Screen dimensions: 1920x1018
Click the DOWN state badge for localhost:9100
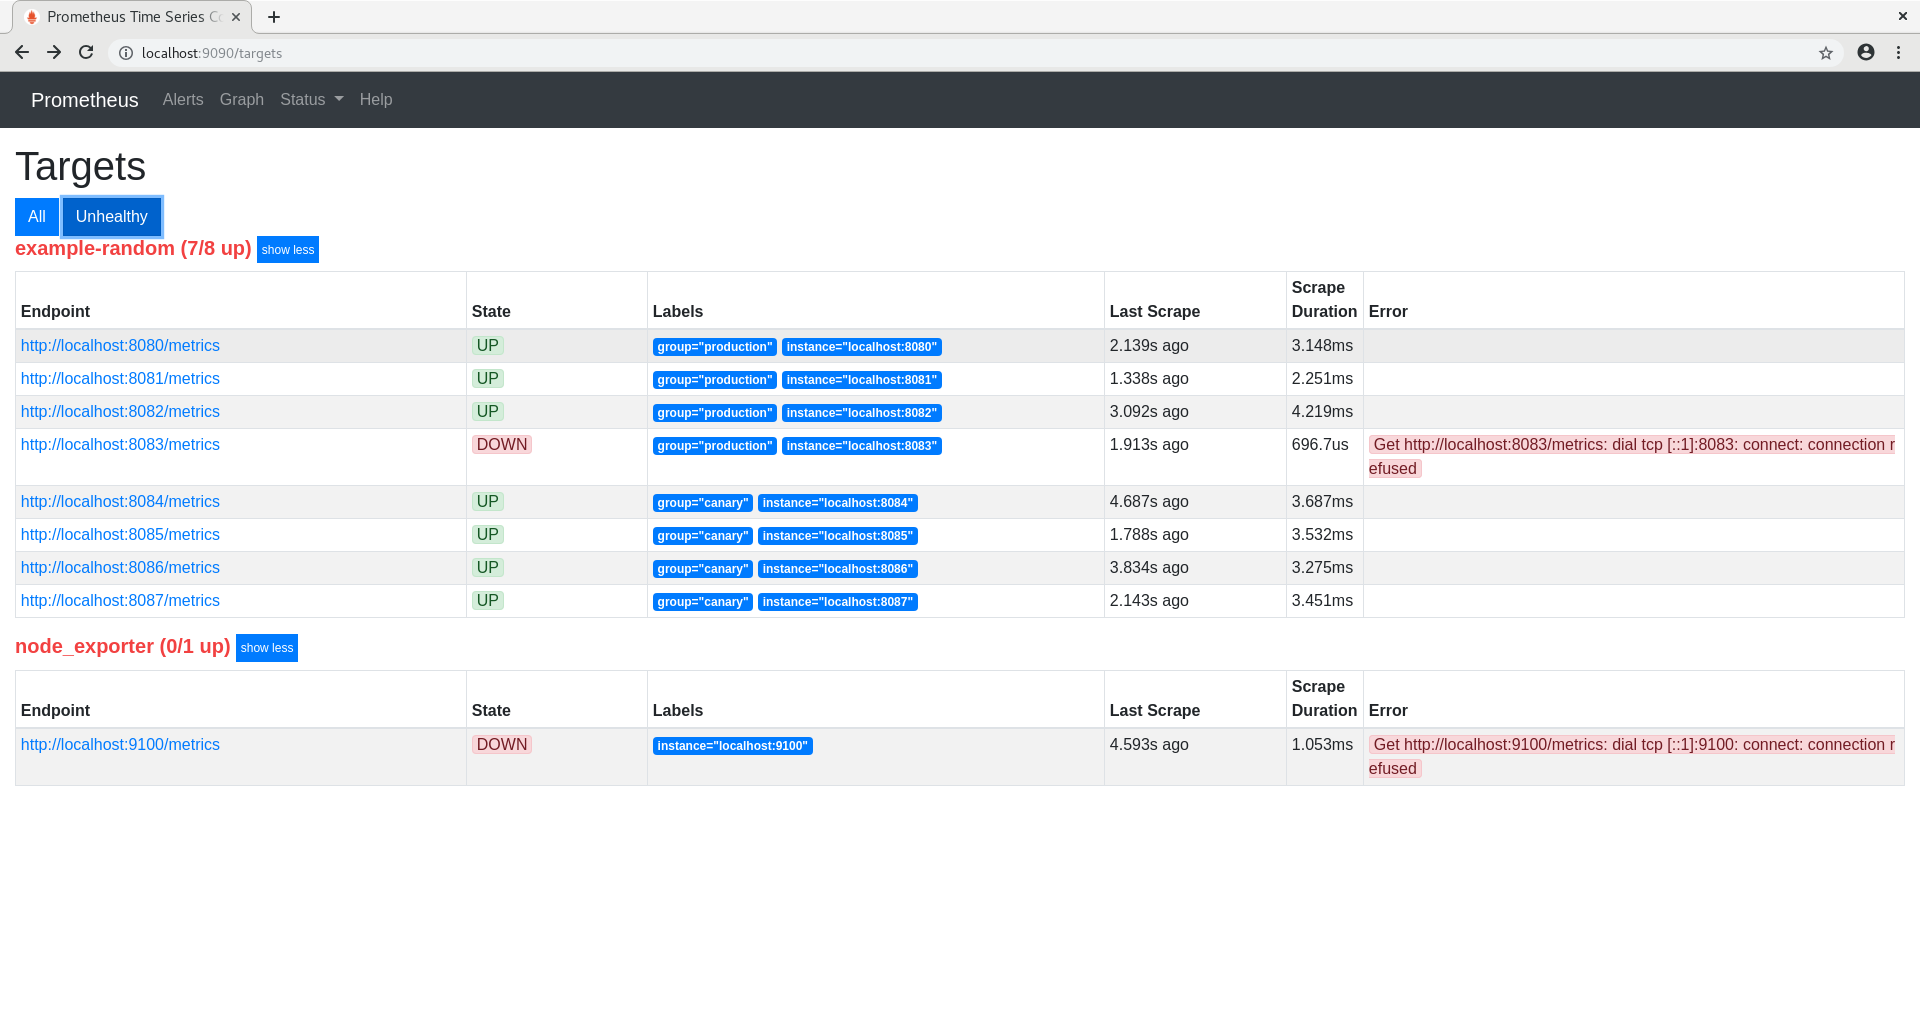pyautogui.click(x=502, y=745)
